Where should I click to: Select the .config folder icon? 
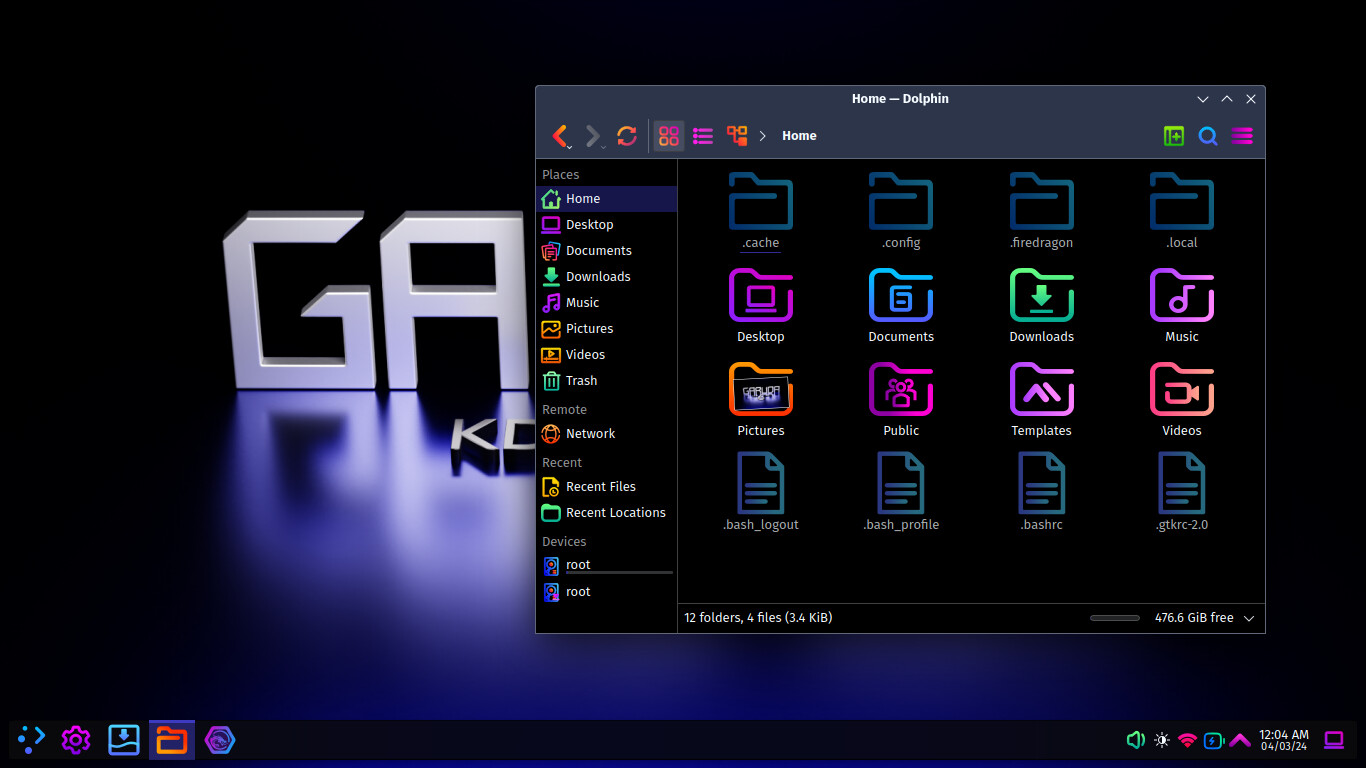901,201
